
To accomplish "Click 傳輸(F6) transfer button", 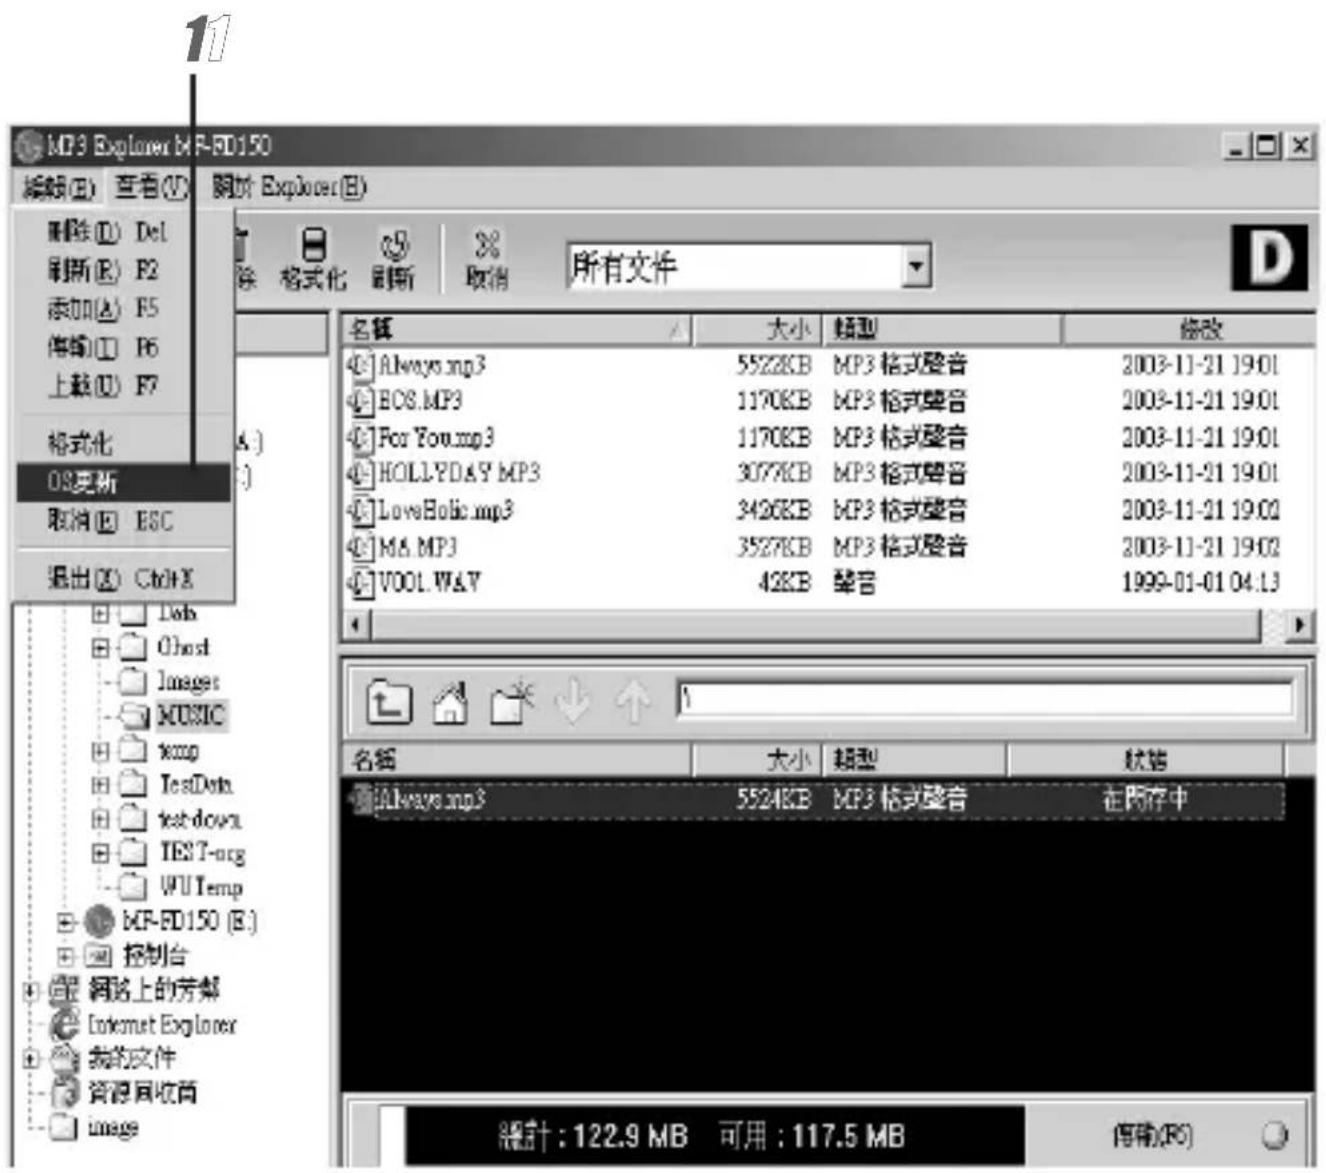I will [1153, 1135].
